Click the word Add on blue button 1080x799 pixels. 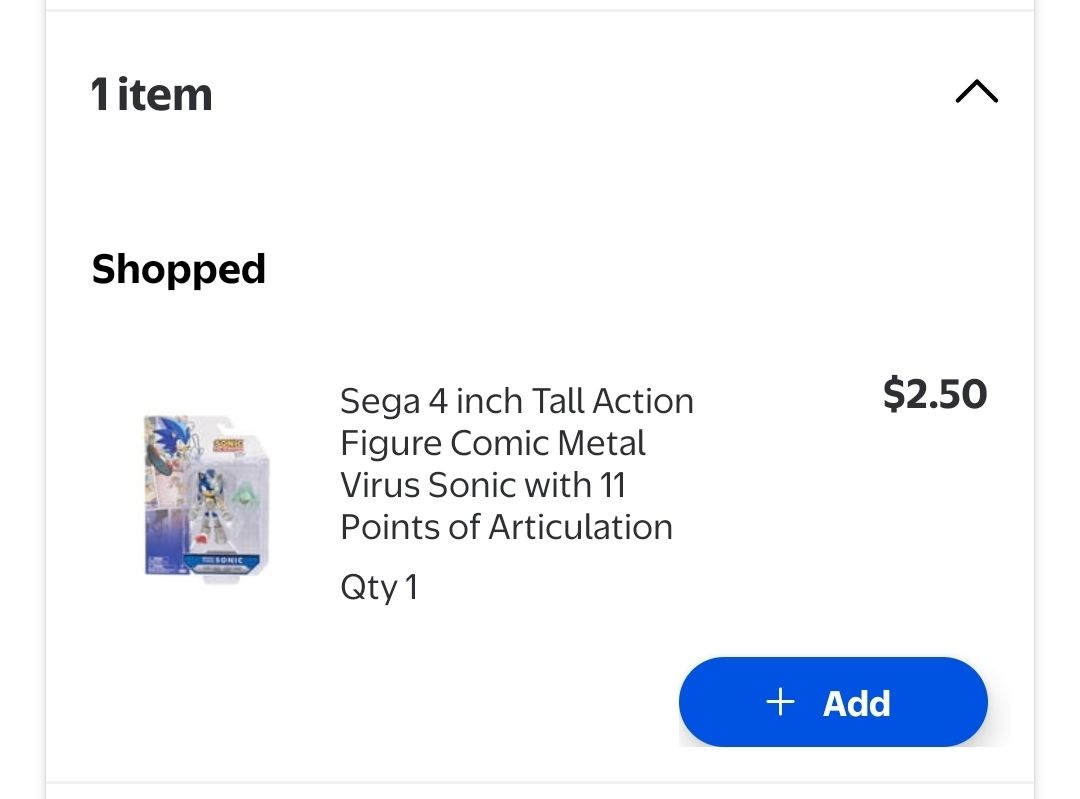click(x=856, y=703)
